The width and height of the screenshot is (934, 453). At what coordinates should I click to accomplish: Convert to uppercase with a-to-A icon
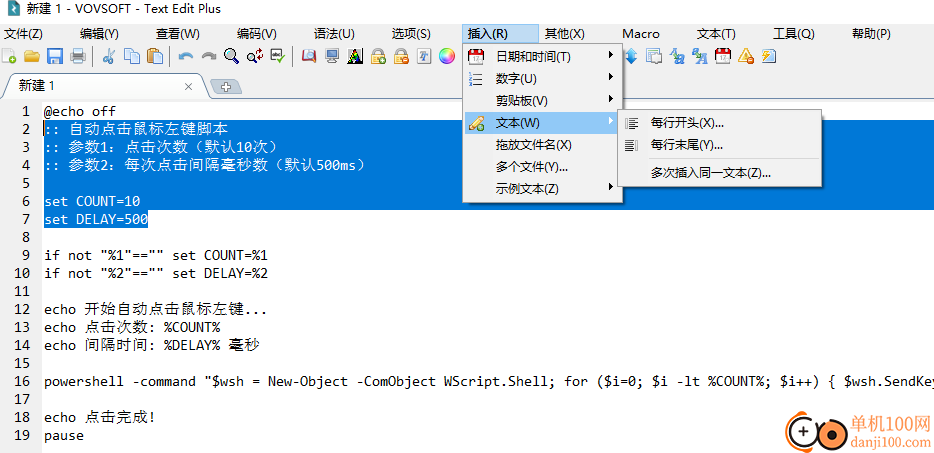point(700,57)
